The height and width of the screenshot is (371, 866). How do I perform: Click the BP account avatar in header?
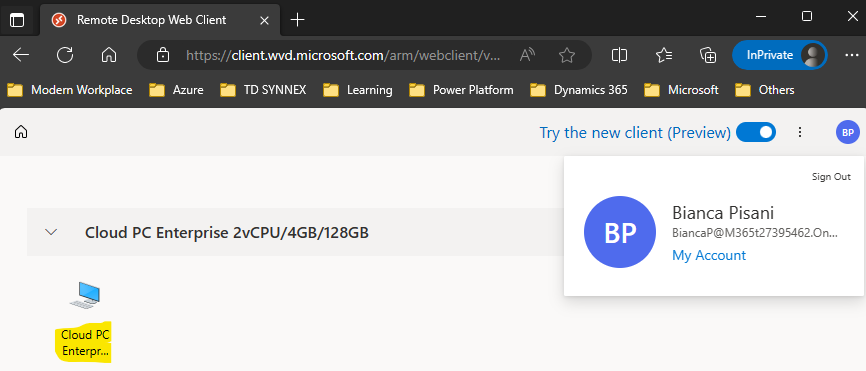click(x=848, y=132)
